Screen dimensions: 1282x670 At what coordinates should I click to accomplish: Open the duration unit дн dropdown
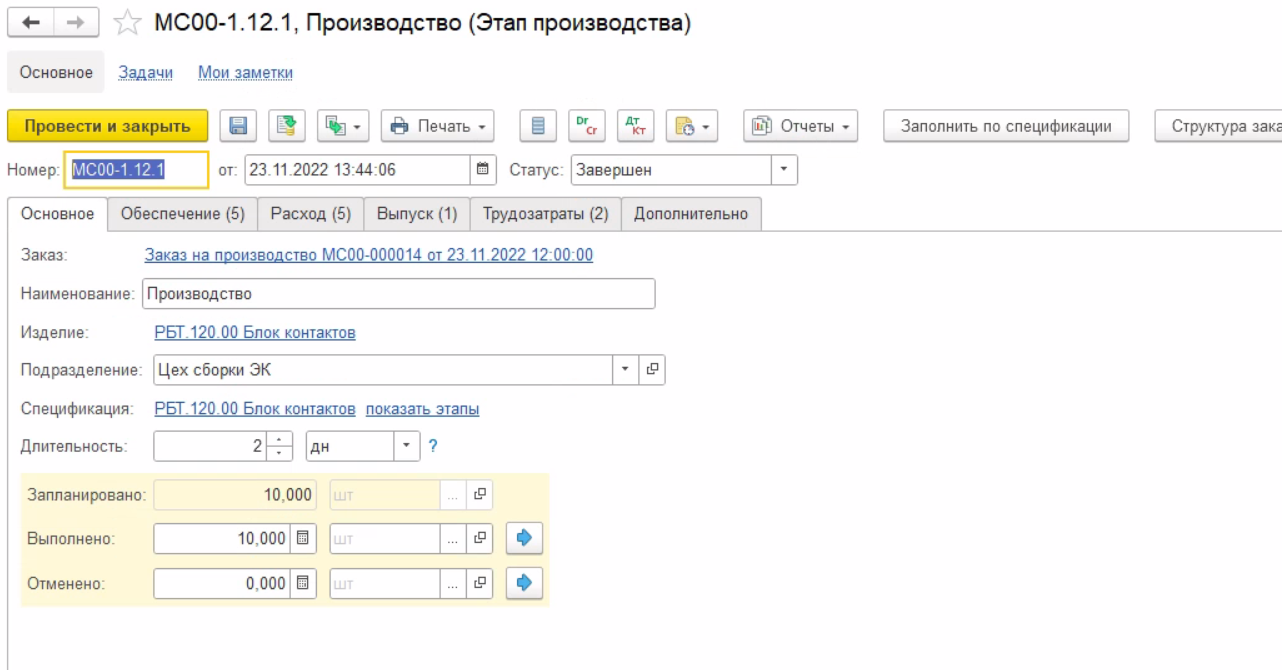(x=407, y=446)
